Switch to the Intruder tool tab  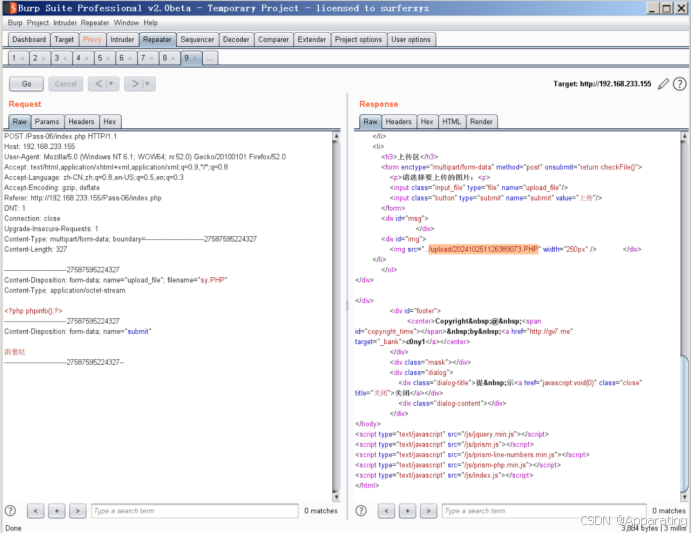tap(122, 39)
